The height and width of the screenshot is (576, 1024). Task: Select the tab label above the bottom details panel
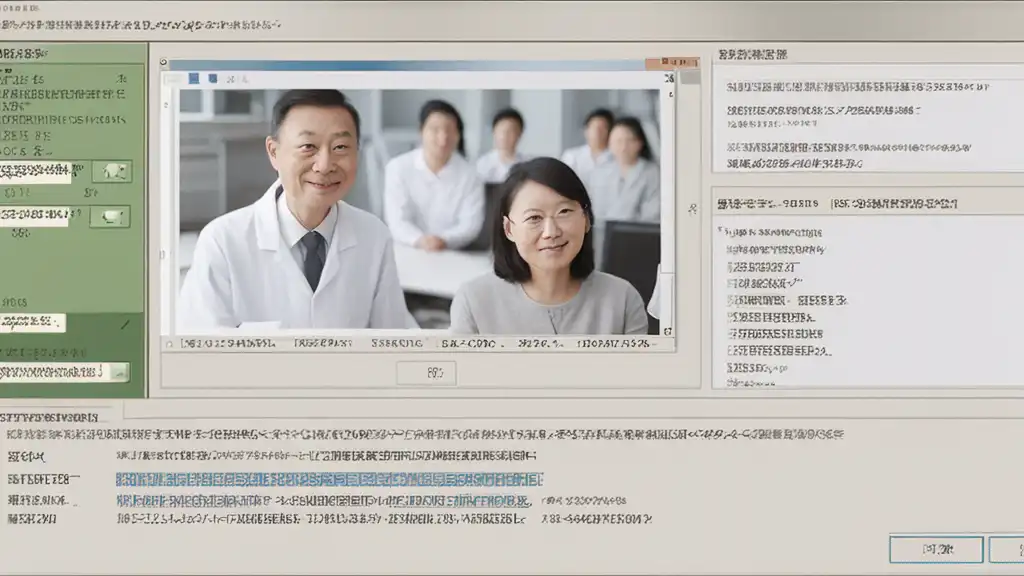coord(49,417)
